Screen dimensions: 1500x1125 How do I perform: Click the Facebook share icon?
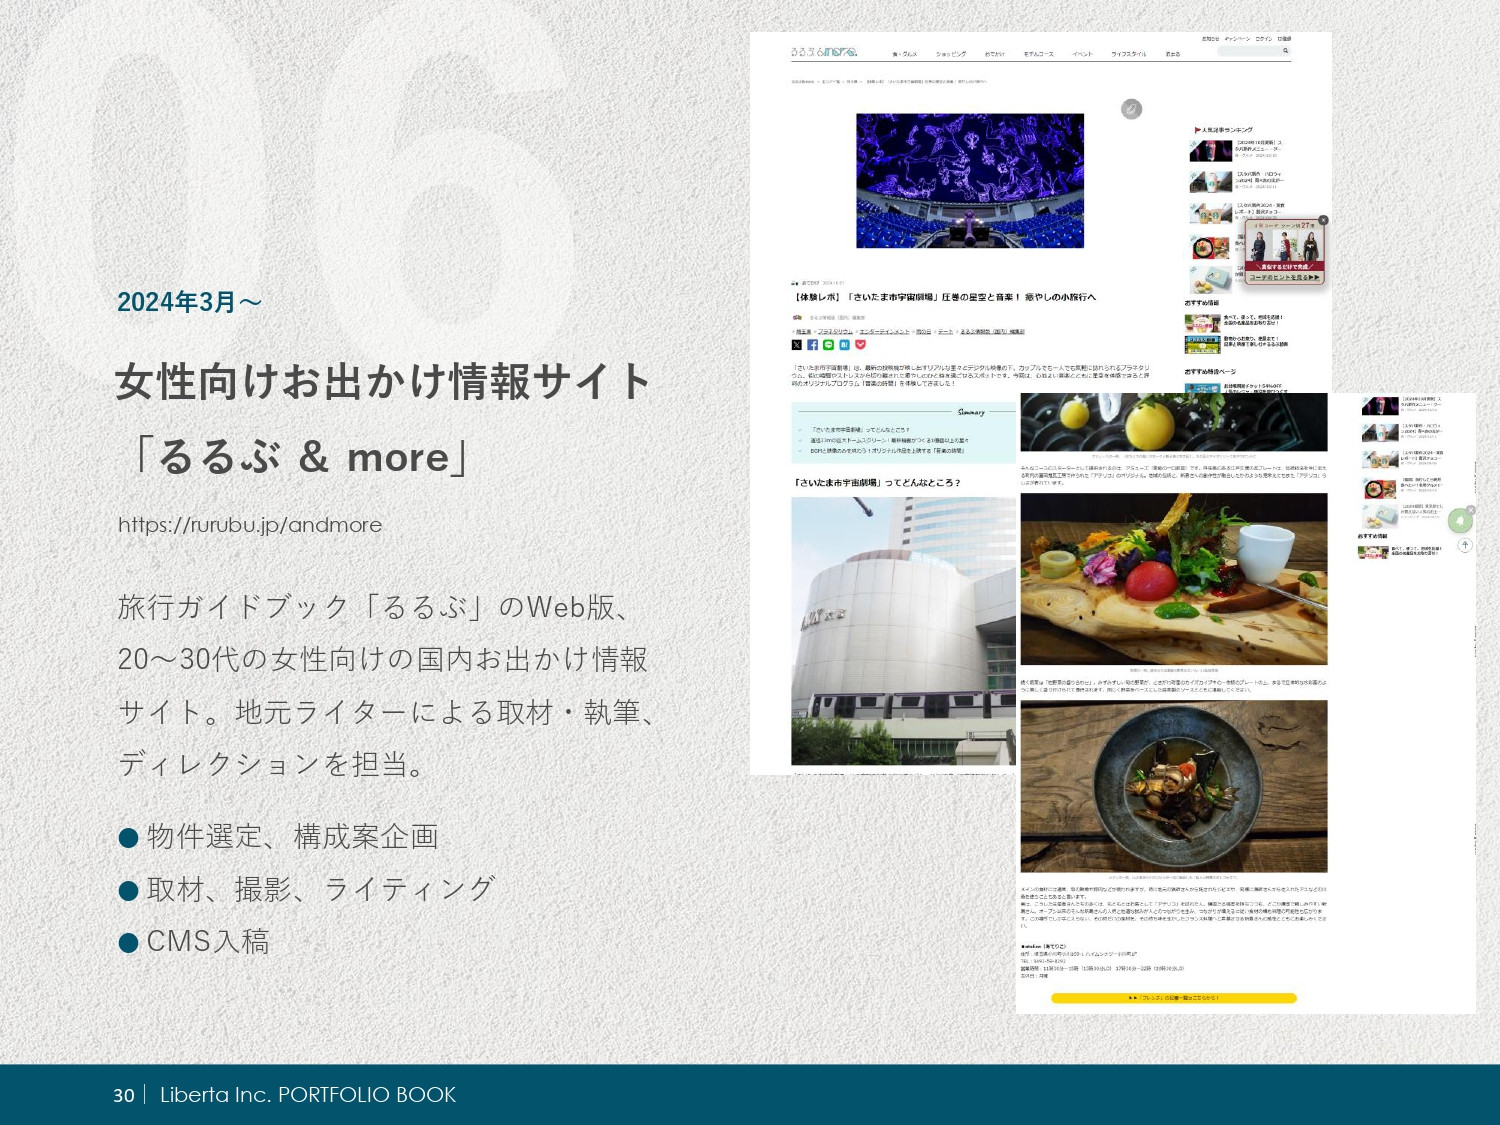pos(813,345)
